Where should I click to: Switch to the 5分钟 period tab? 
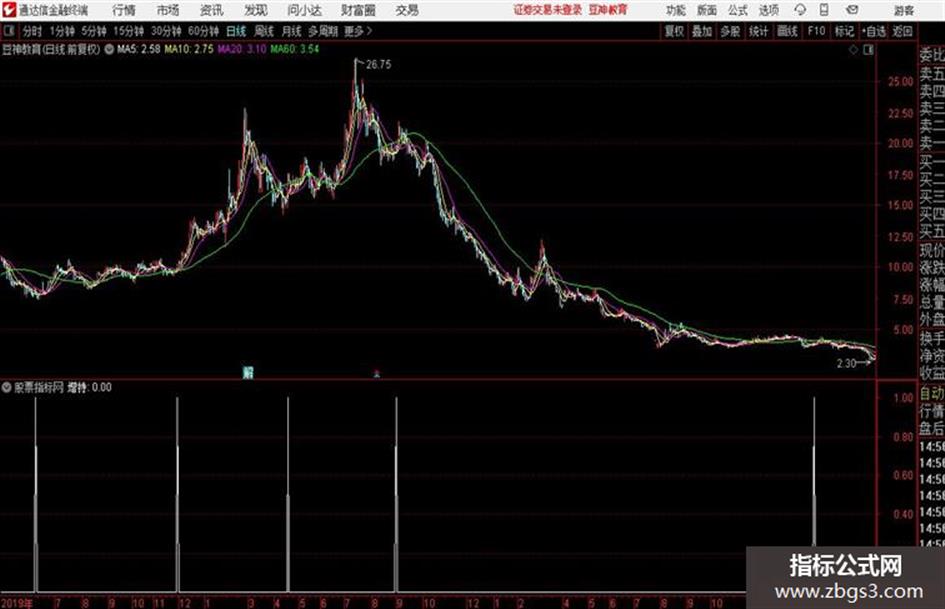(94, 31)
